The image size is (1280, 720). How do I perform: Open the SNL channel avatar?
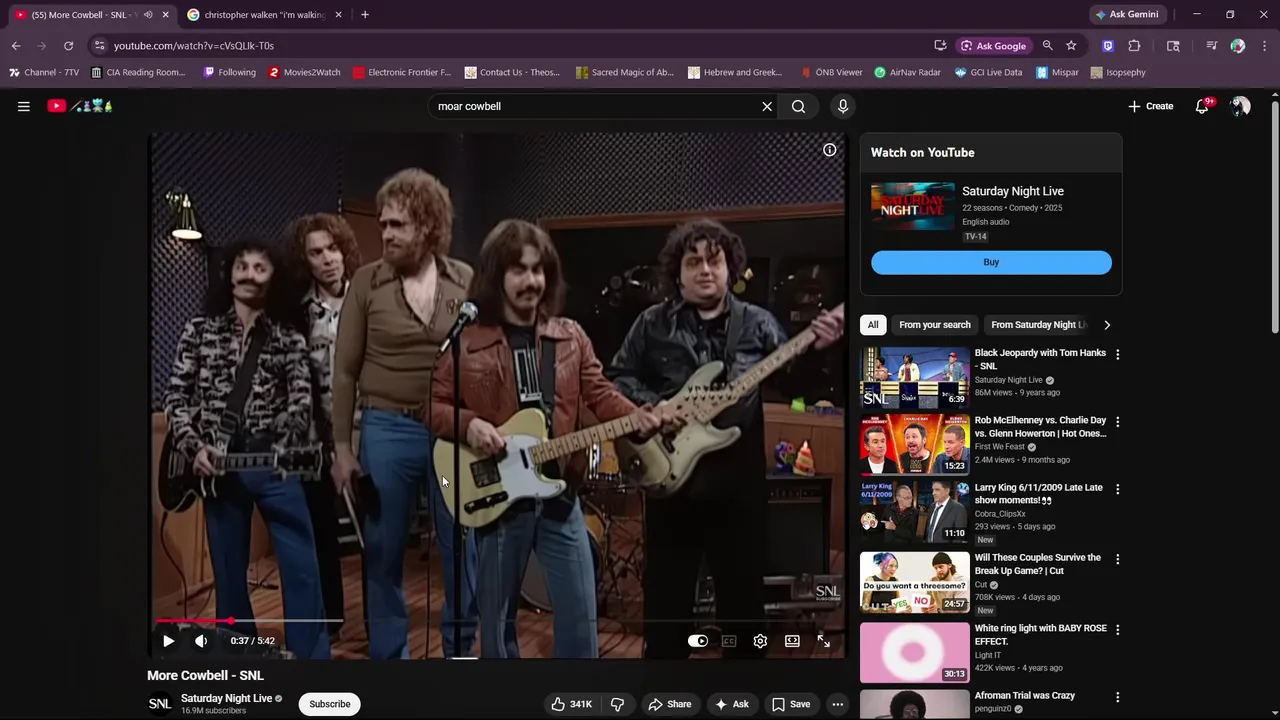click(160, 704)
